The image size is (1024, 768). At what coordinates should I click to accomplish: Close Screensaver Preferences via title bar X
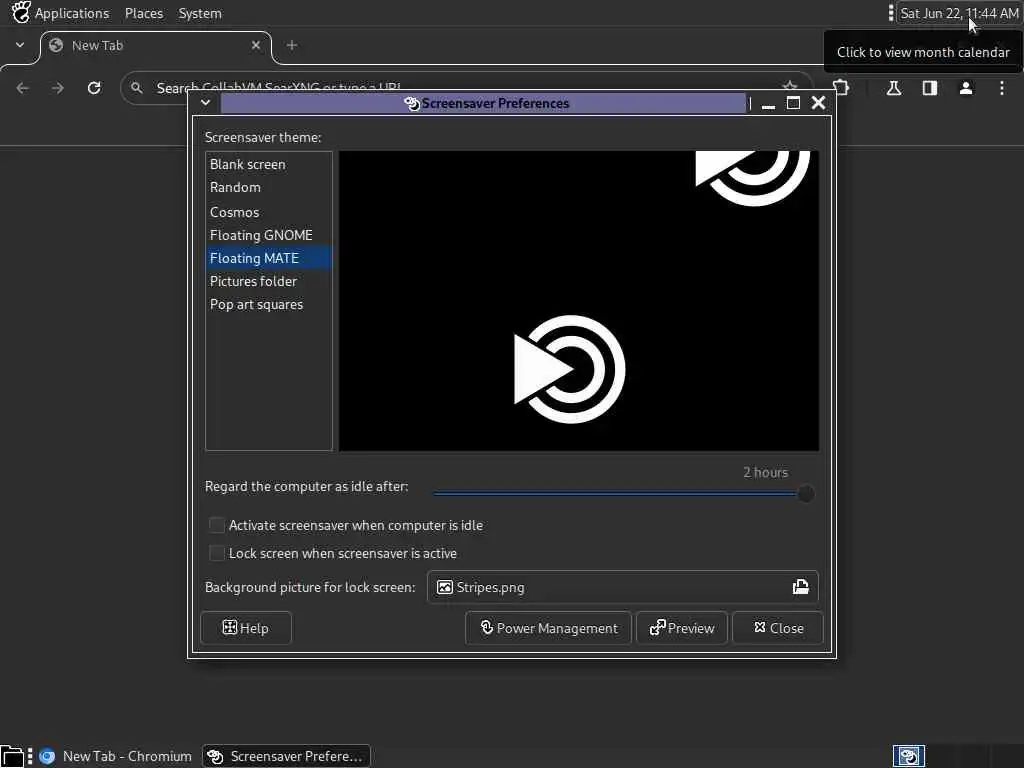click(818, 103)
